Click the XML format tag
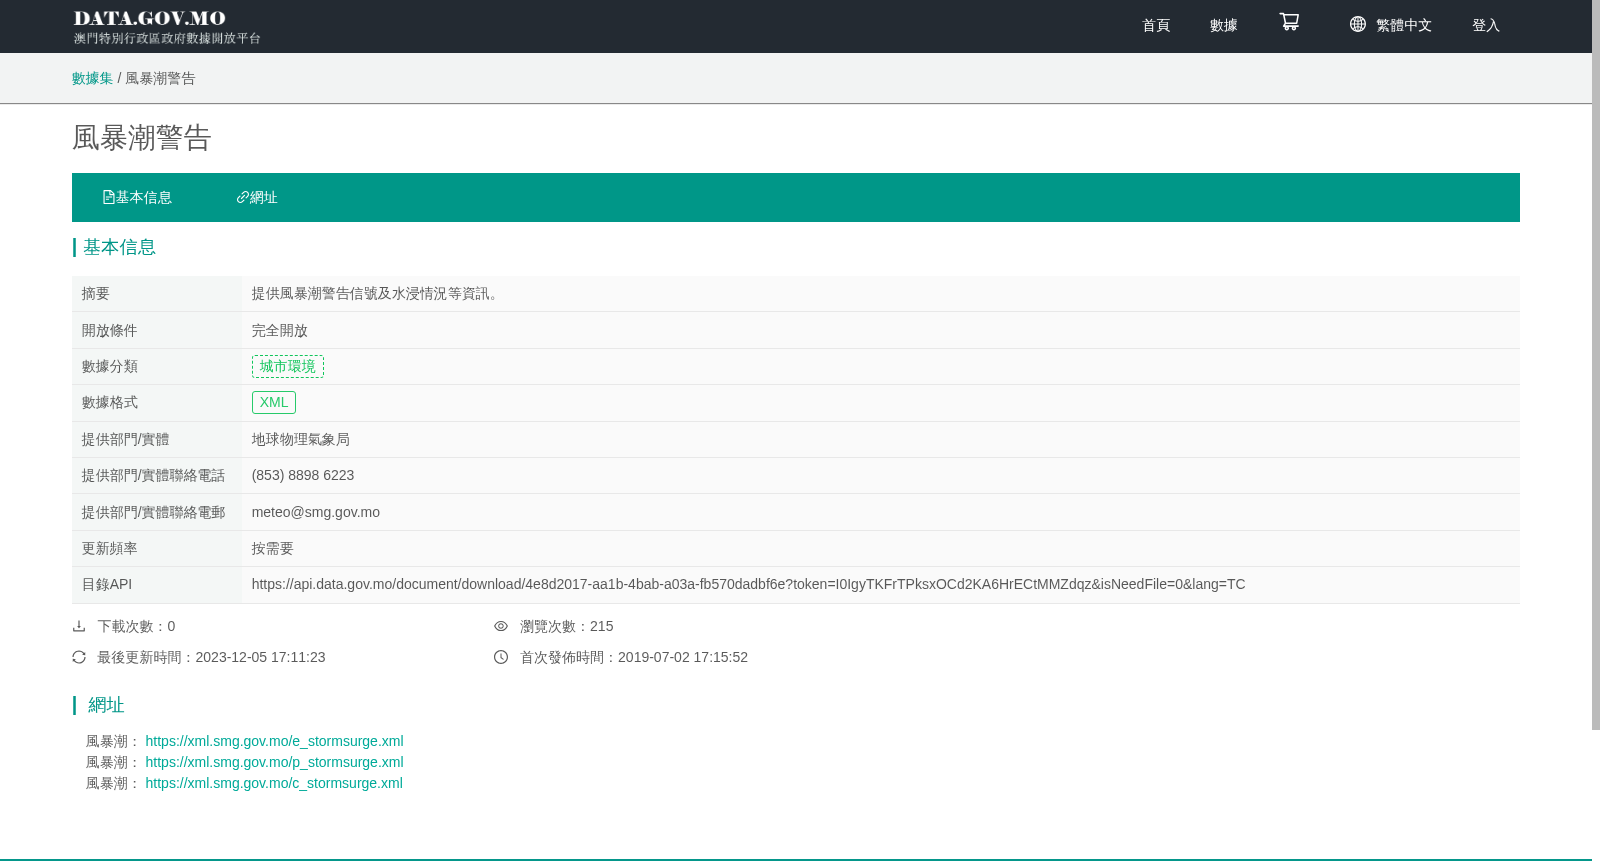The image size is (1600, 861). (274, 402)
